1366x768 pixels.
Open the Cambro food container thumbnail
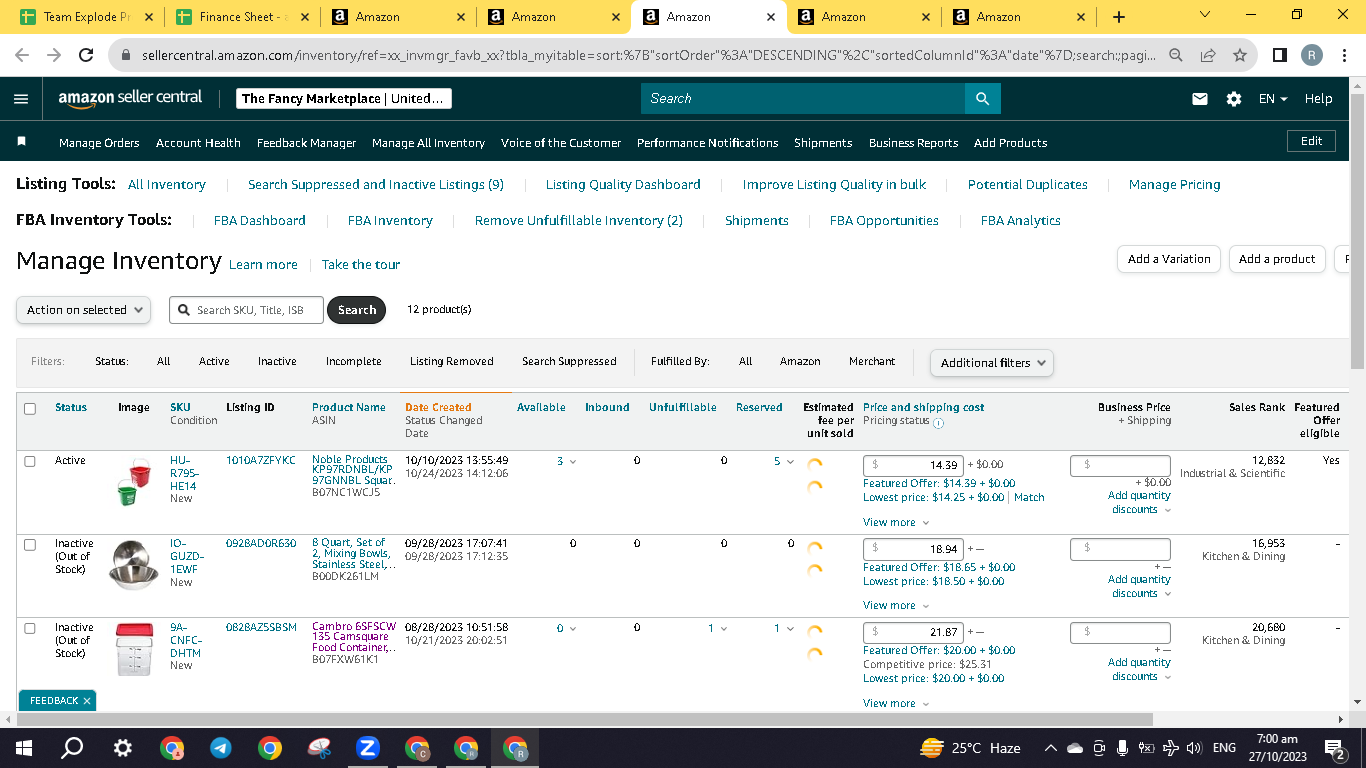coord(133,649)
